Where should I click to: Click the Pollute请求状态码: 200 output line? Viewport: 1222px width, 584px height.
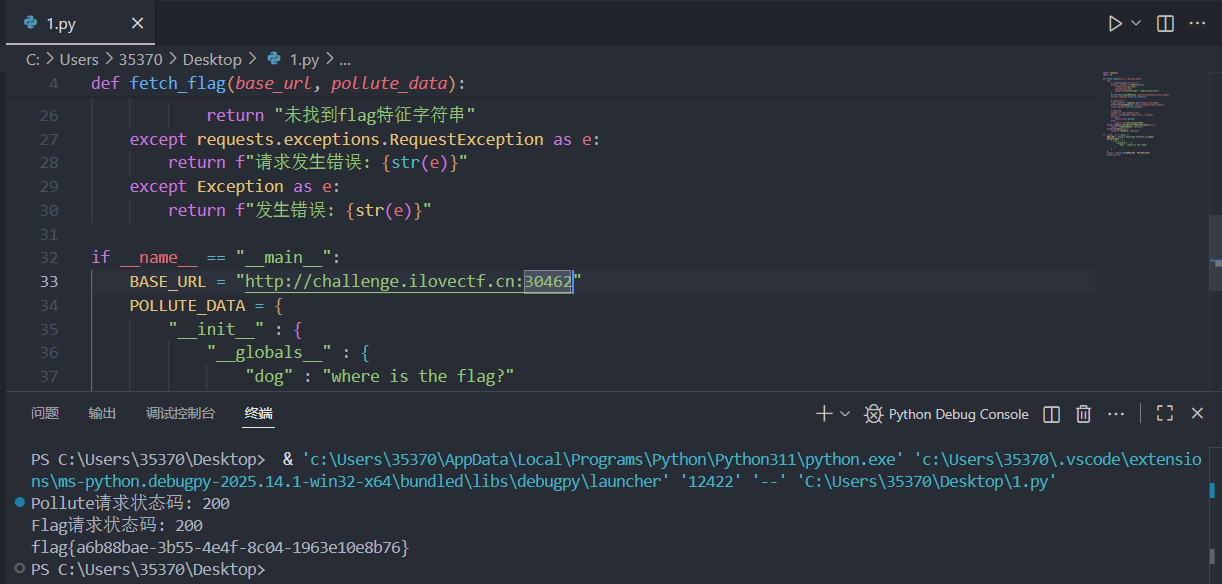[131, 504]
